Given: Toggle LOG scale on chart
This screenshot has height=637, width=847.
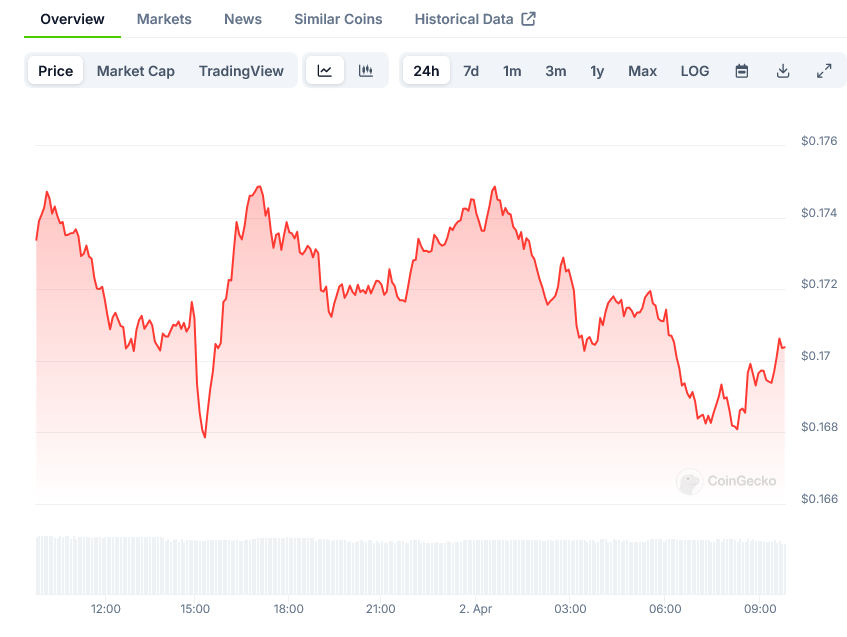Looking at the screenshot, I should [695, 71].
